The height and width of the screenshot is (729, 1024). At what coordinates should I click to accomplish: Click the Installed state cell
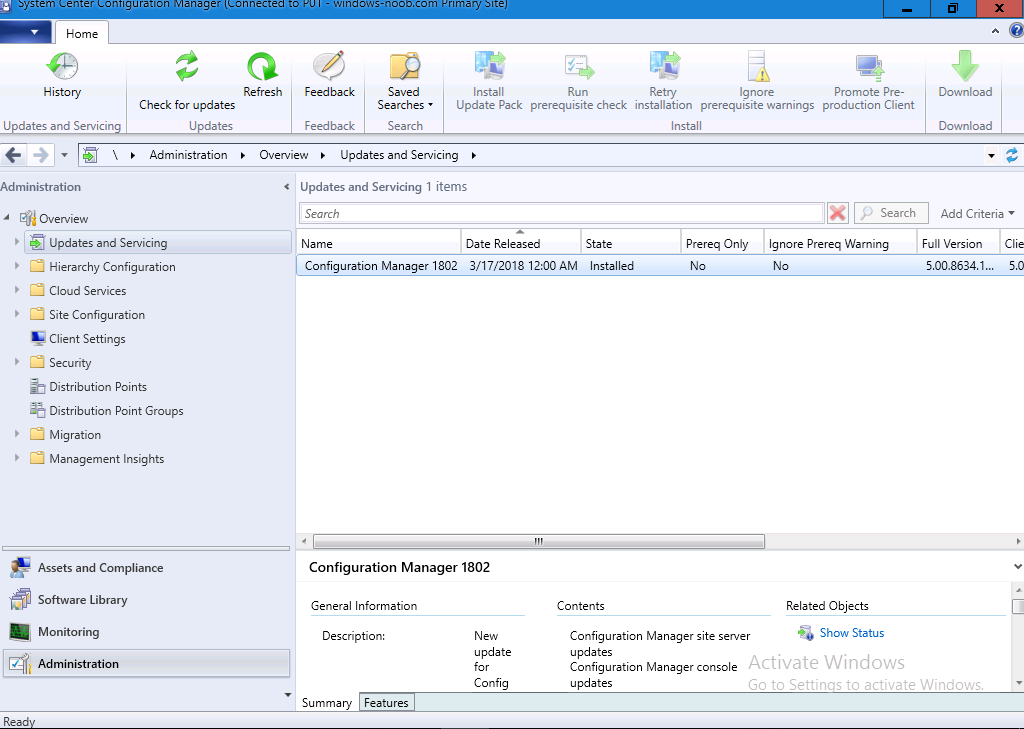click(x=611, y=266)
